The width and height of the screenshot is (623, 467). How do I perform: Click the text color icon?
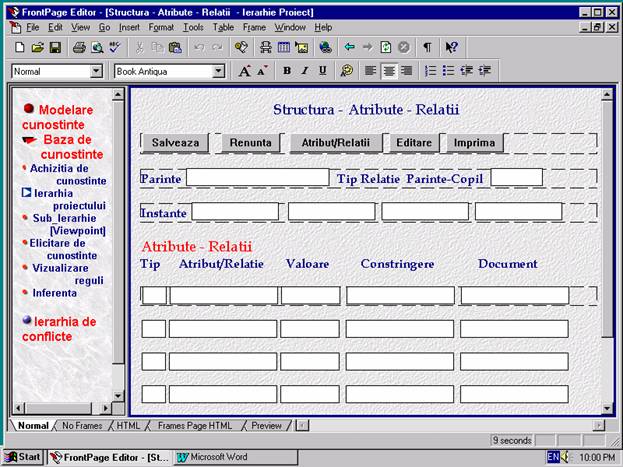tap(347, 71)
